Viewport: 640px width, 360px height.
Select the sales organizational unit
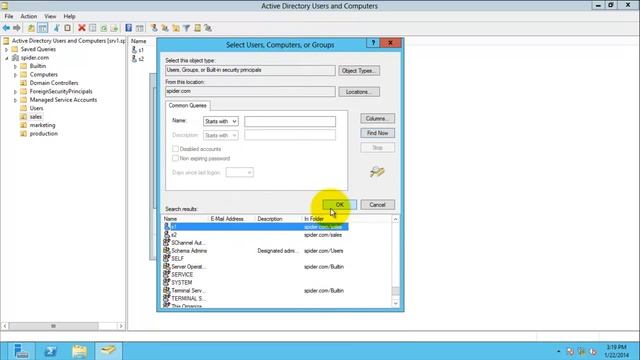tap(36, 117)
